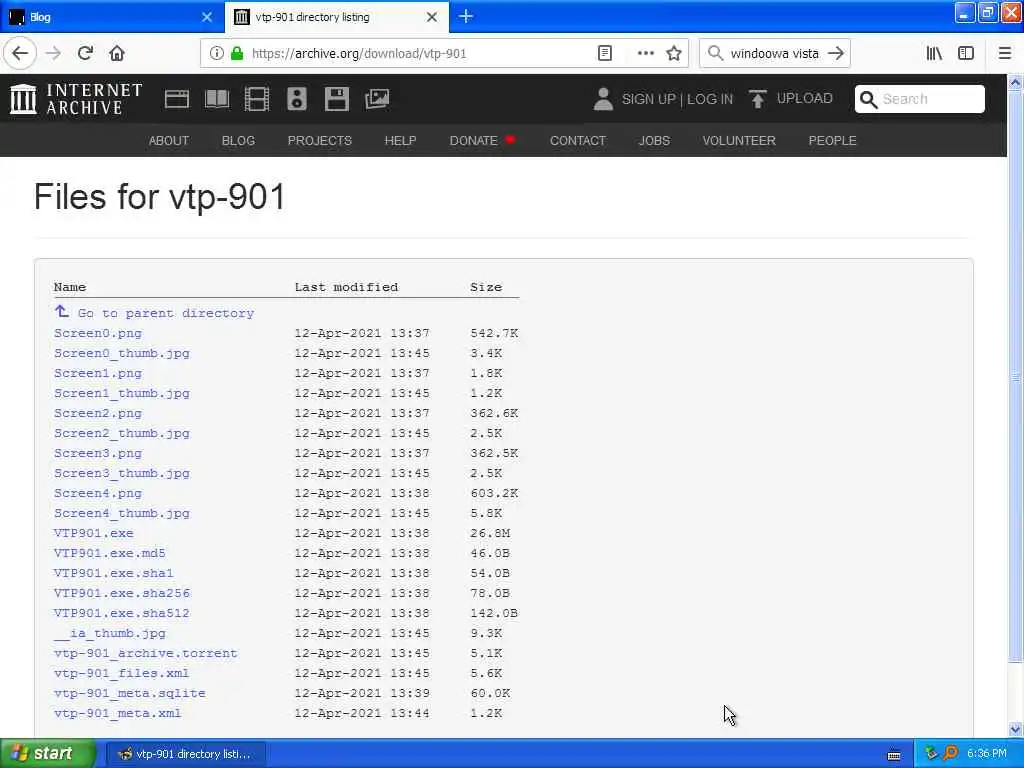The image size is (1024, 768).
Task: Click the user avatar icon
Action: pos(603,99)
